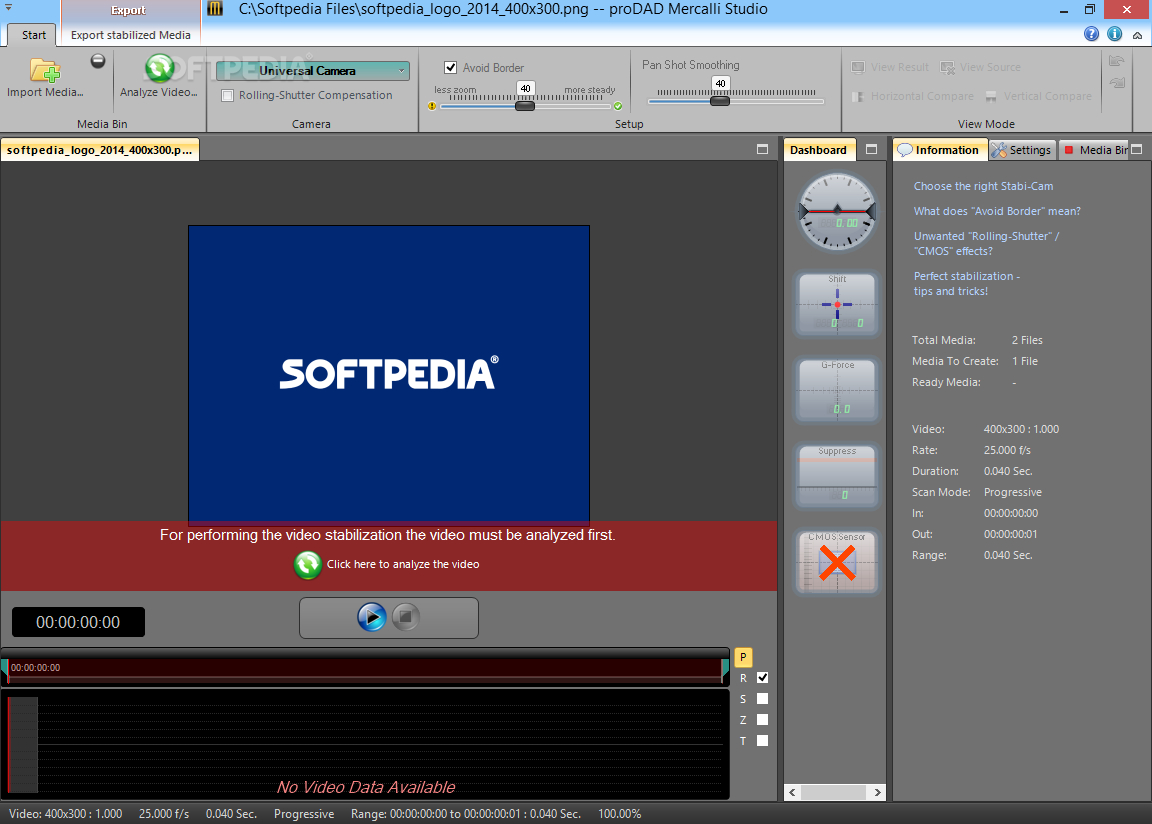
Task: Click the left teal in-point marker on timeline
Action: tap(4, 668)
